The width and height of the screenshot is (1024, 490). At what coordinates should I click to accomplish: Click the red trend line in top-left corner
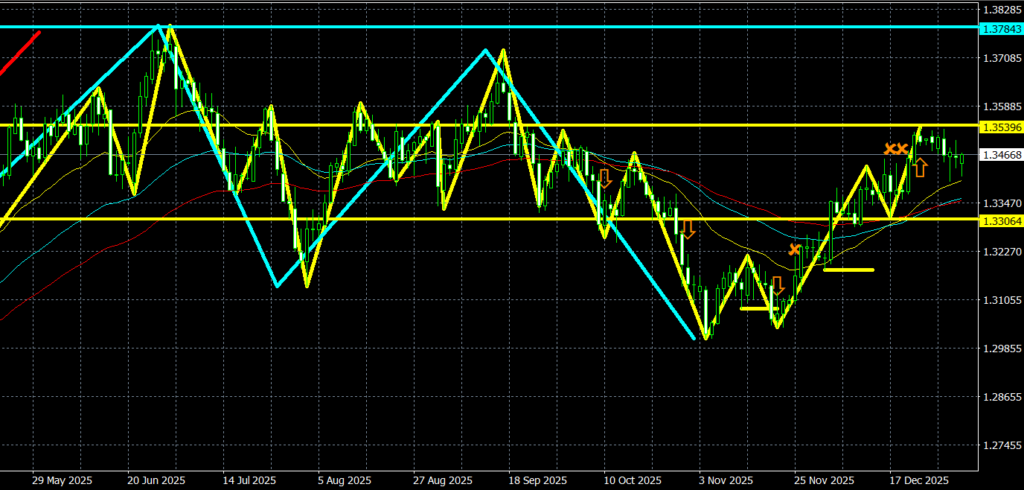tap(20, 53)
